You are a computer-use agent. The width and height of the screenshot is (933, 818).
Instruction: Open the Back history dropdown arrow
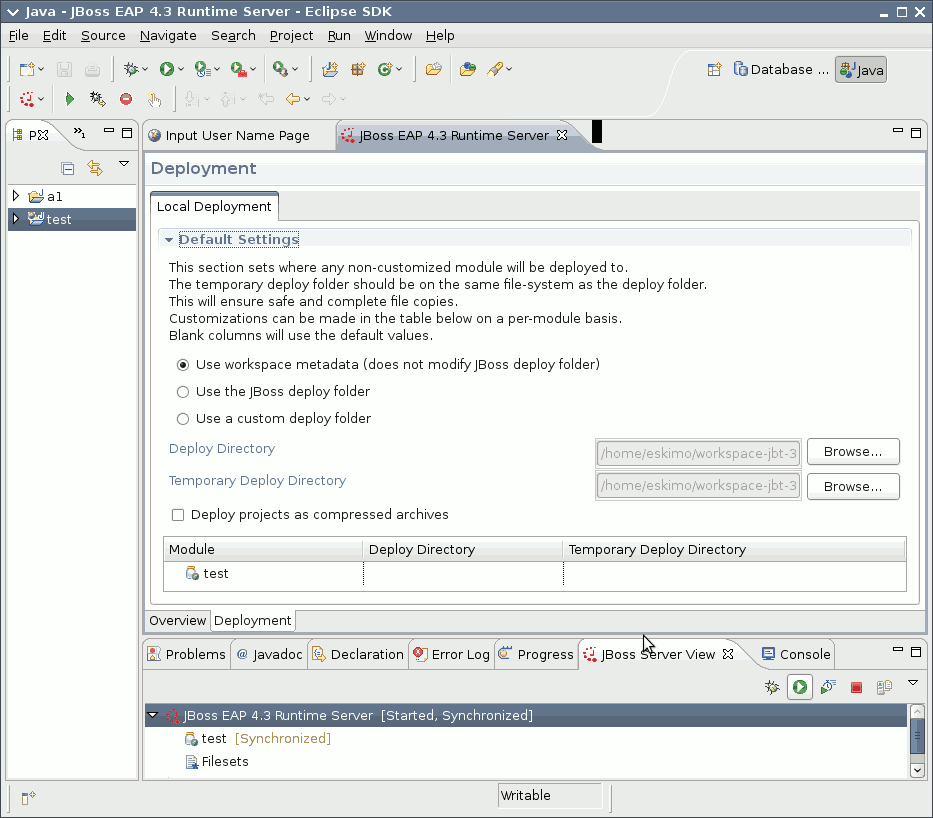[307, 99]
